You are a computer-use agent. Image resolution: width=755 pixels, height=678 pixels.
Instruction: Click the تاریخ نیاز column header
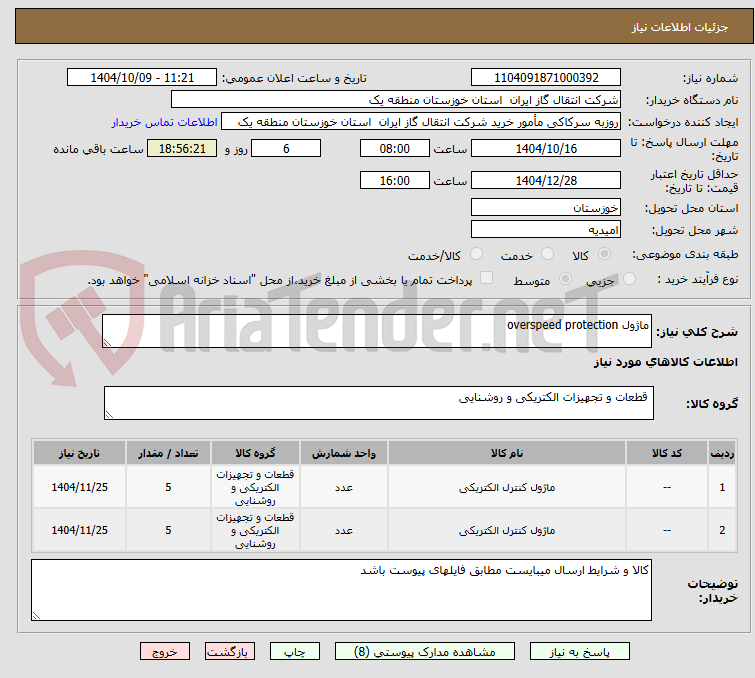tap(79, 453)
